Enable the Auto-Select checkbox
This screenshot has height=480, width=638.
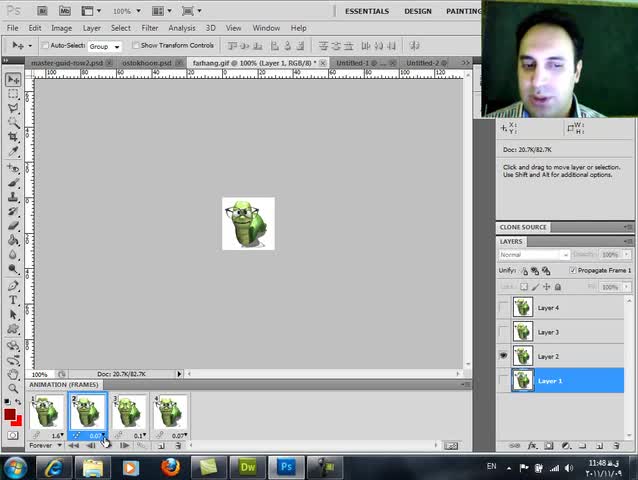[45, 46]
